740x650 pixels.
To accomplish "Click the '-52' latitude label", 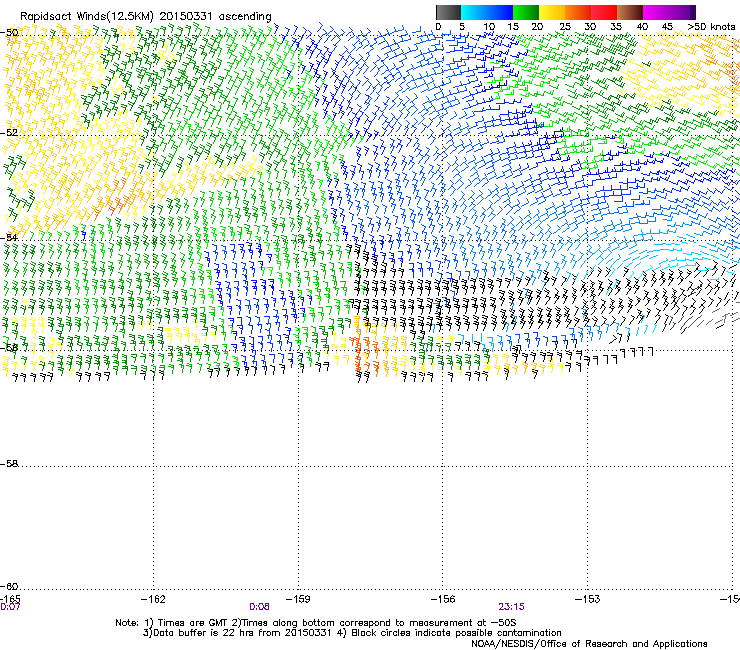I will (x=9, y=133).
